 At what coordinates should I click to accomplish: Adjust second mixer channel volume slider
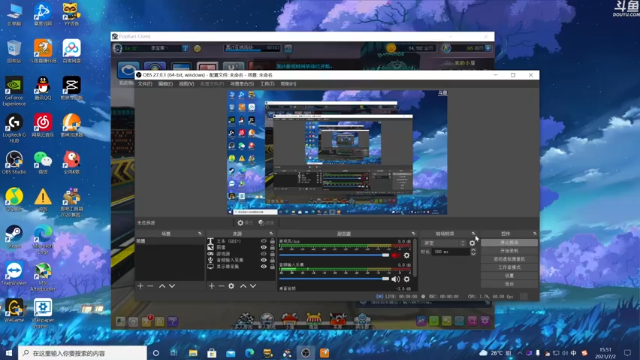point(334,279)
